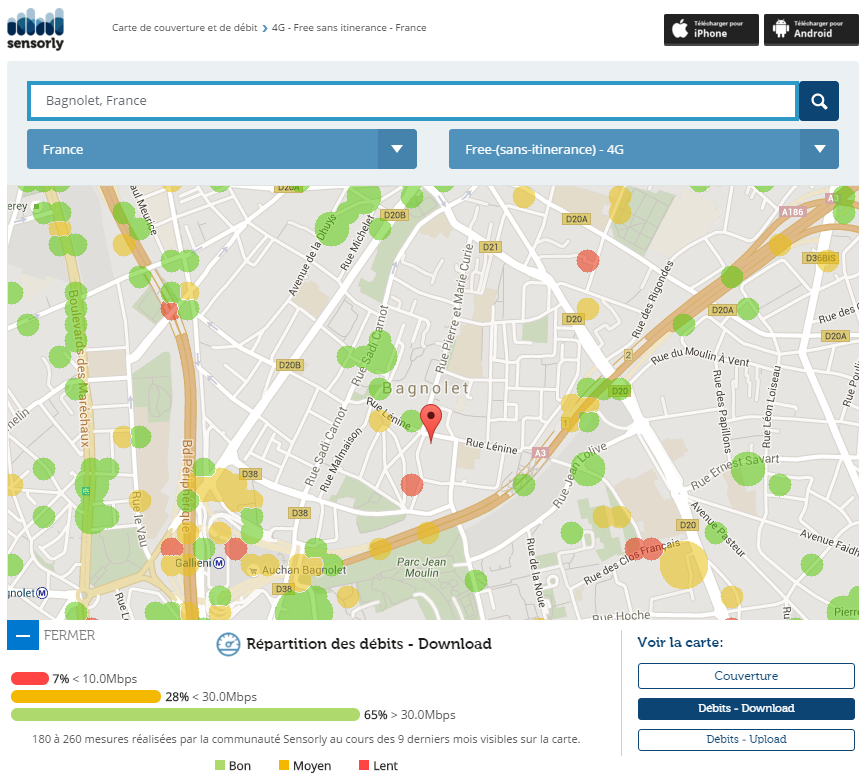Image resolution: width=868 pixels, height=779 pixels.
Task: Open Carte de couverture et de débit link
Action: (x=185, y=28)
